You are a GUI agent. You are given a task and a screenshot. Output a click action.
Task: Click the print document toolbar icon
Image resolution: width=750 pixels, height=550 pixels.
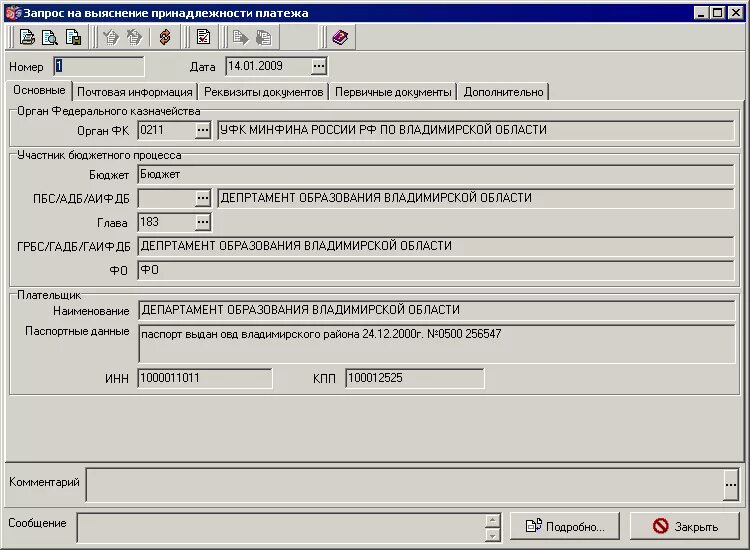pyautogui.click(x=27, y=37)
